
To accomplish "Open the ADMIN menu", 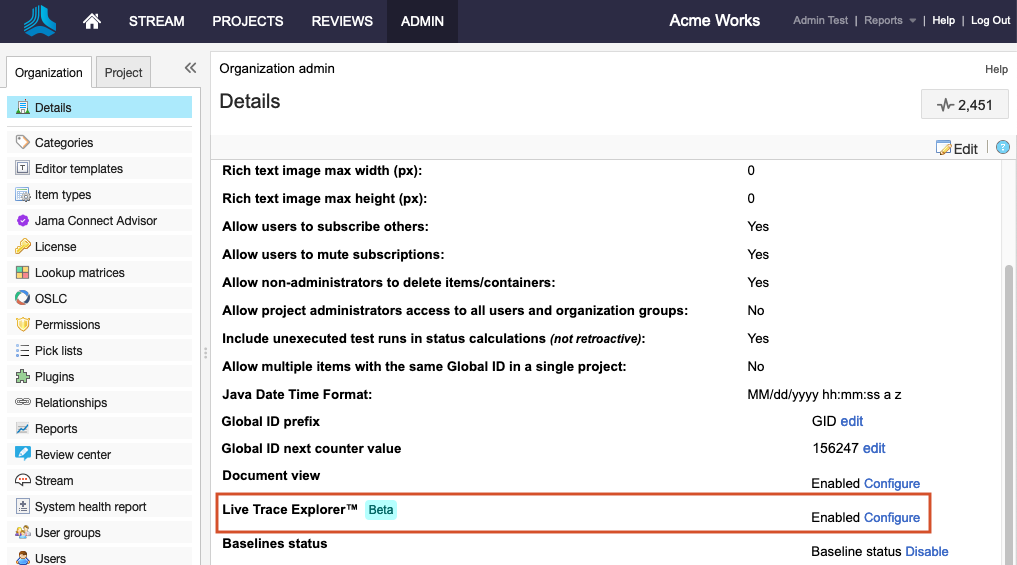I will point(422,21).
